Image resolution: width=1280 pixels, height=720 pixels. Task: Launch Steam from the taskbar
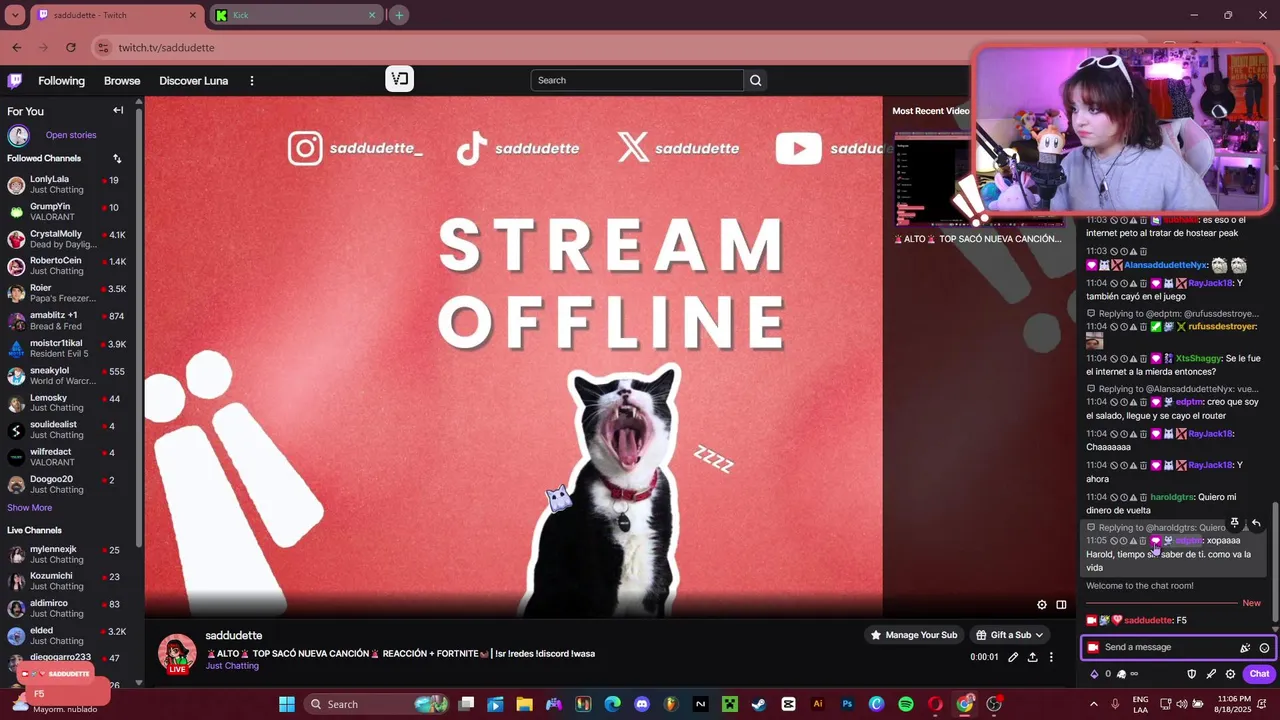pos(759,704)
